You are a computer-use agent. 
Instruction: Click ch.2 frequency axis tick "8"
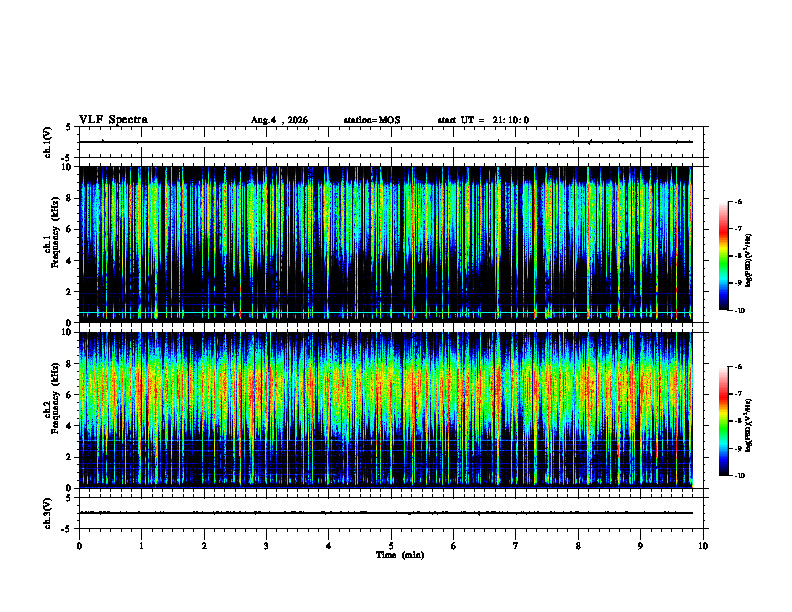[x=69, y=364]
